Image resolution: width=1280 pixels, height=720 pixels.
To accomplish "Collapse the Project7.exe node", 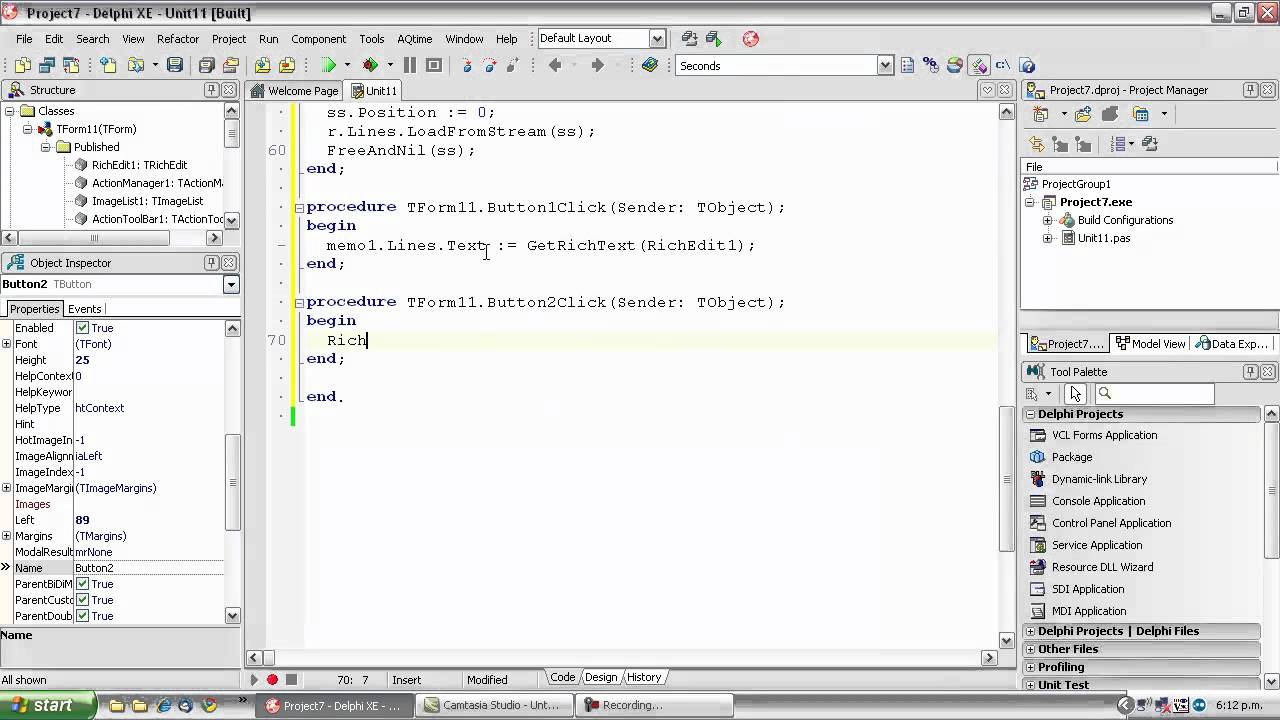I will pos(1030,202).
